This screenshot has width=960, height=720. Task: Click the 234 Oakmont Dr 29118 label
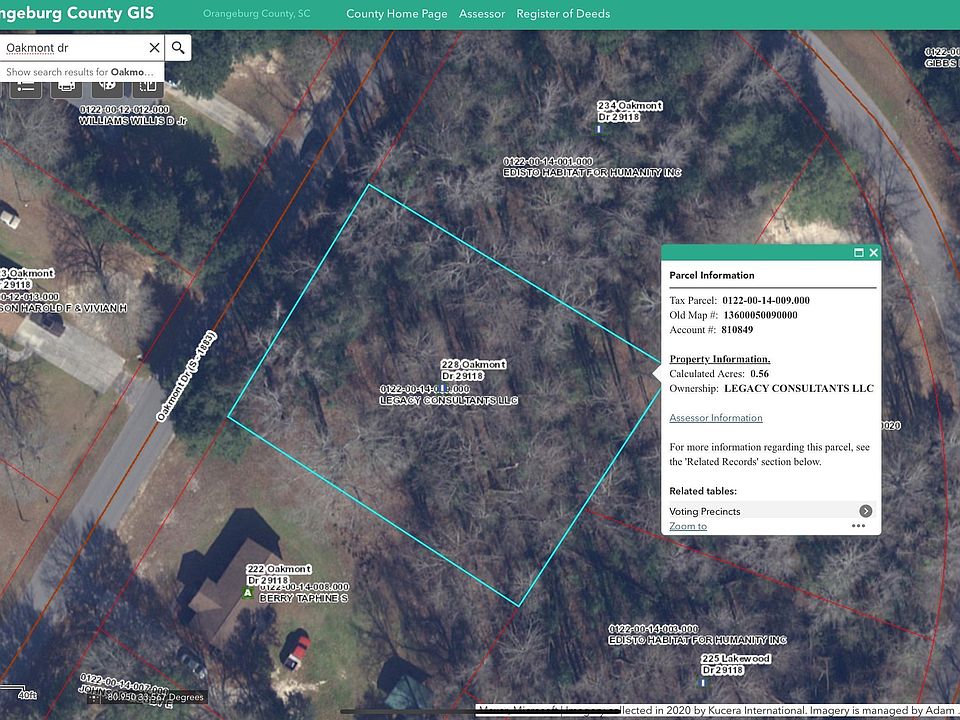point(630,111)
